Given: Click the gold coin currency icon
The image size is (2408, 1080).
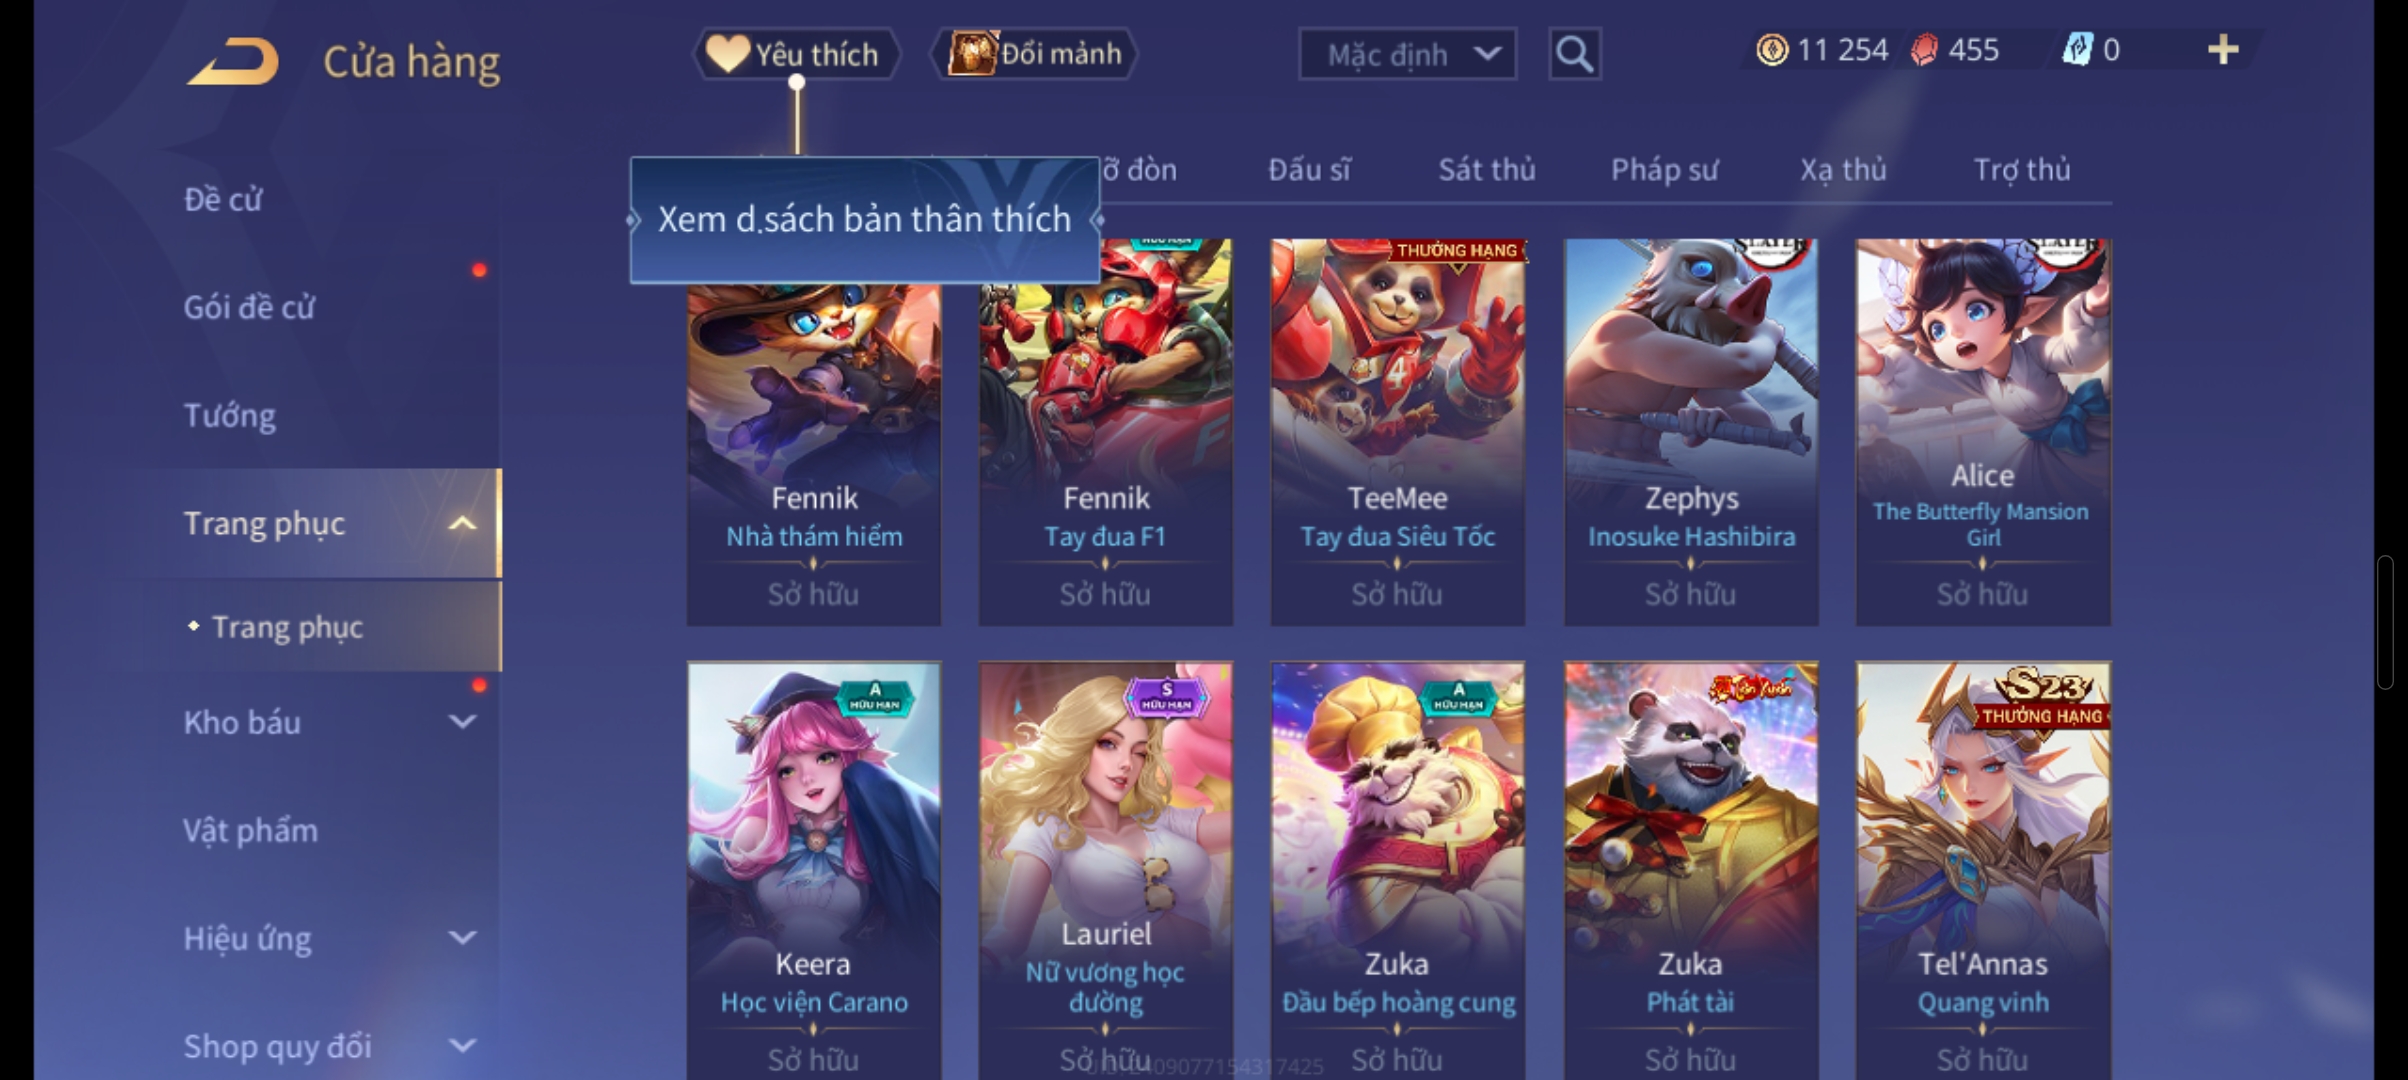Looking at the screenshot, I should tap(1772, 50).
